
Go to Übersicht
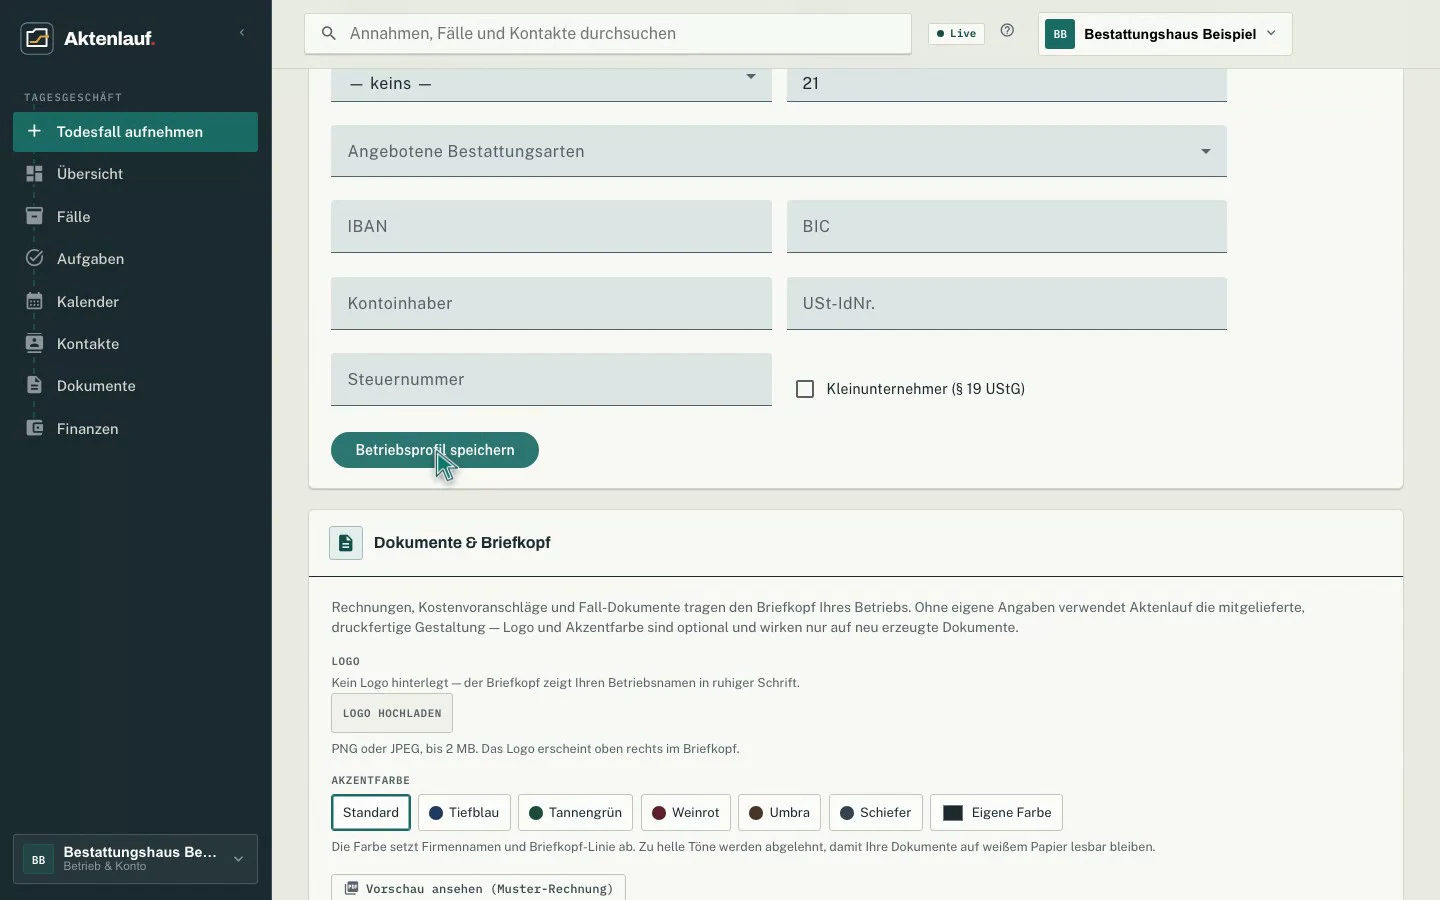(136, 174)
